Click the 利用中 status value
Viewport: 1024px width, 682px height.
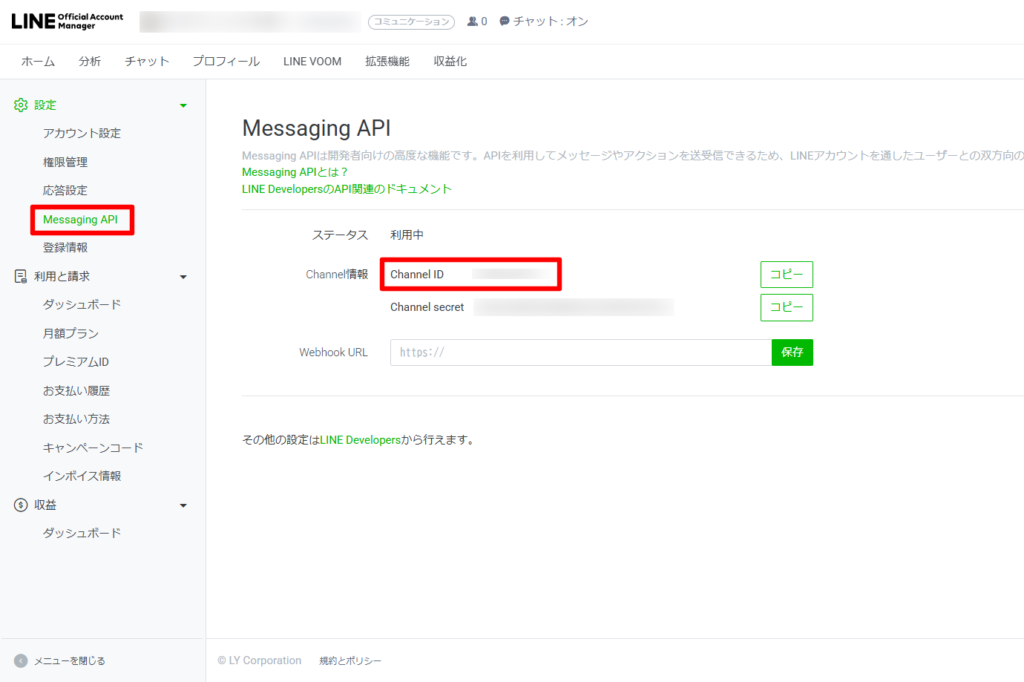[x=407, y=235]
